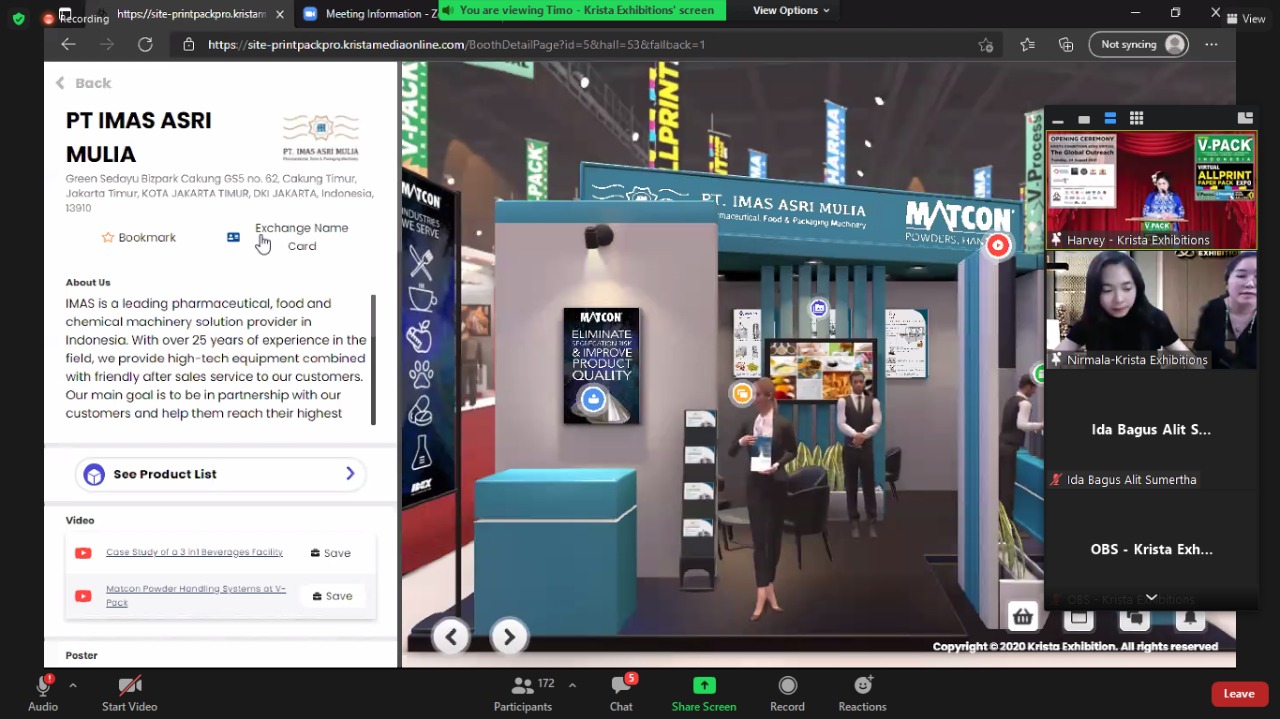Open video Case Study of 3 in 1 Beverages Facility
Screen dimensions: 1280x719
click(194, 552)
